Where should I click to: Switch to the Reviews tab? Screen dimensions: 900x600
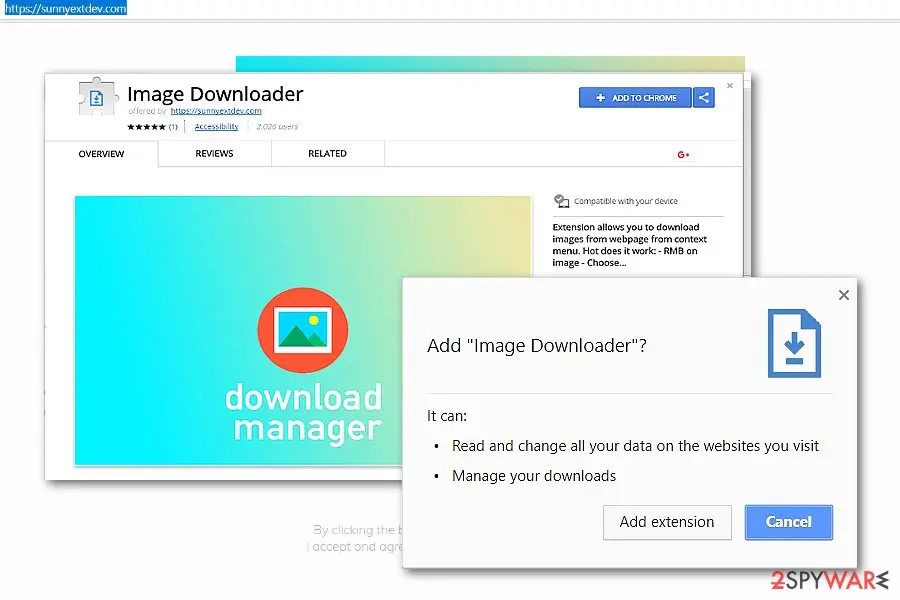[x=214, y=153]
